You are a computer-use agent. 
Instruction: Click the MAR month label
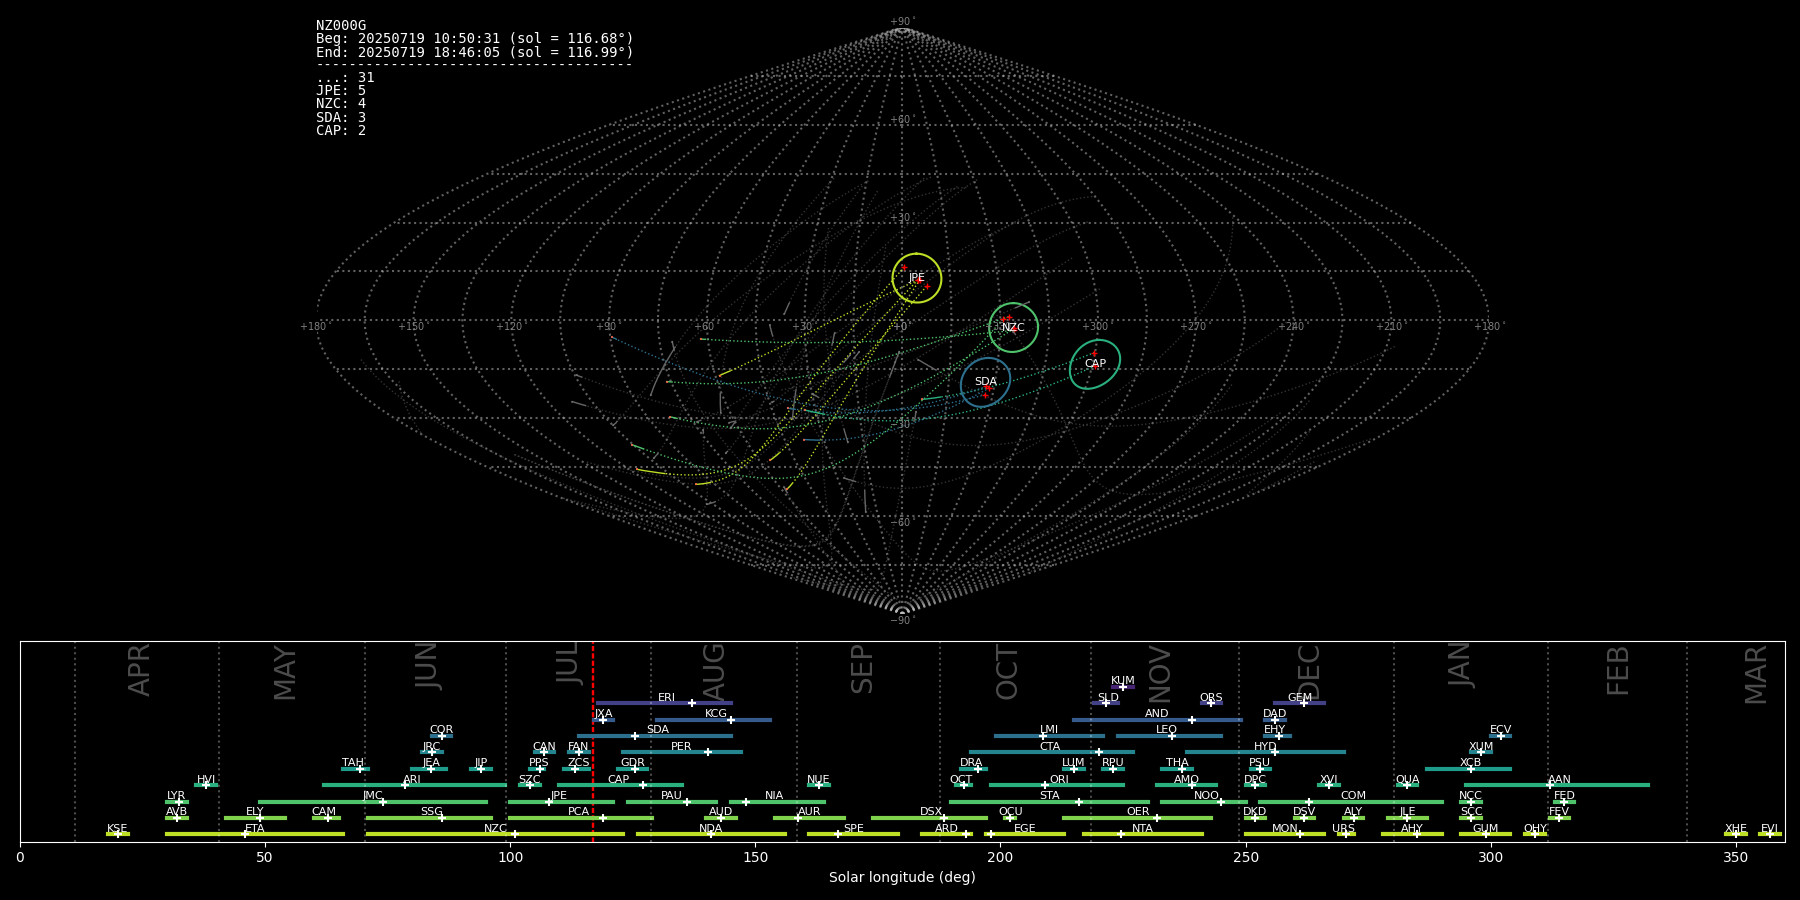1756,675
